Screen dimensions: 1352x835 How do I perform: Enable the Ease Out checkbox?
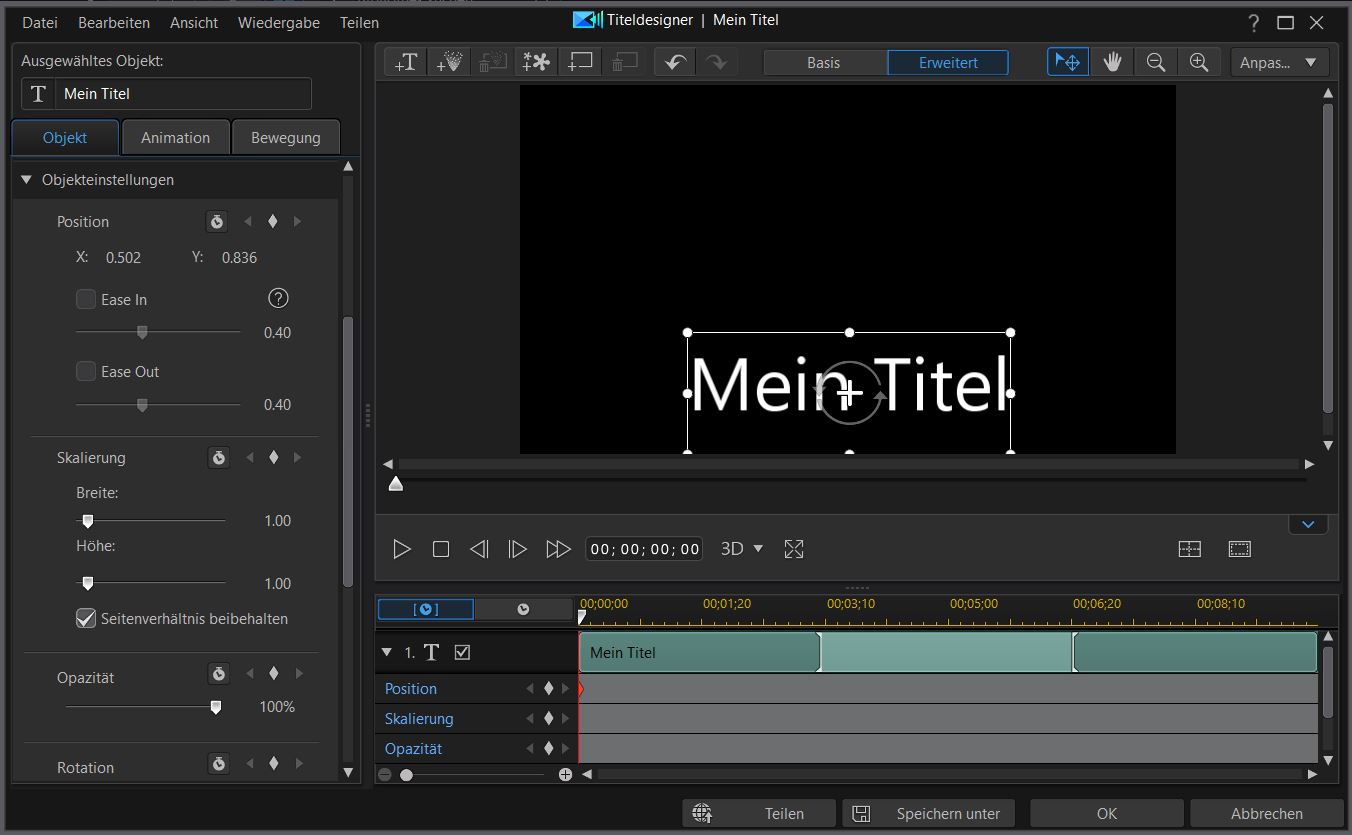point(87,371)
